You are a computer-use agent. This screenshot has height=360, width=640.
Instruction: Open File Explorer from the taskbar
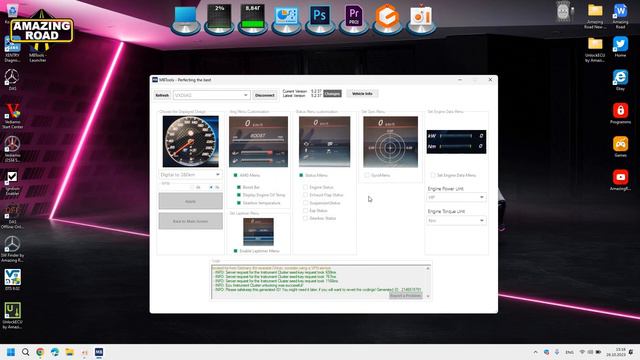coord(69,352)
